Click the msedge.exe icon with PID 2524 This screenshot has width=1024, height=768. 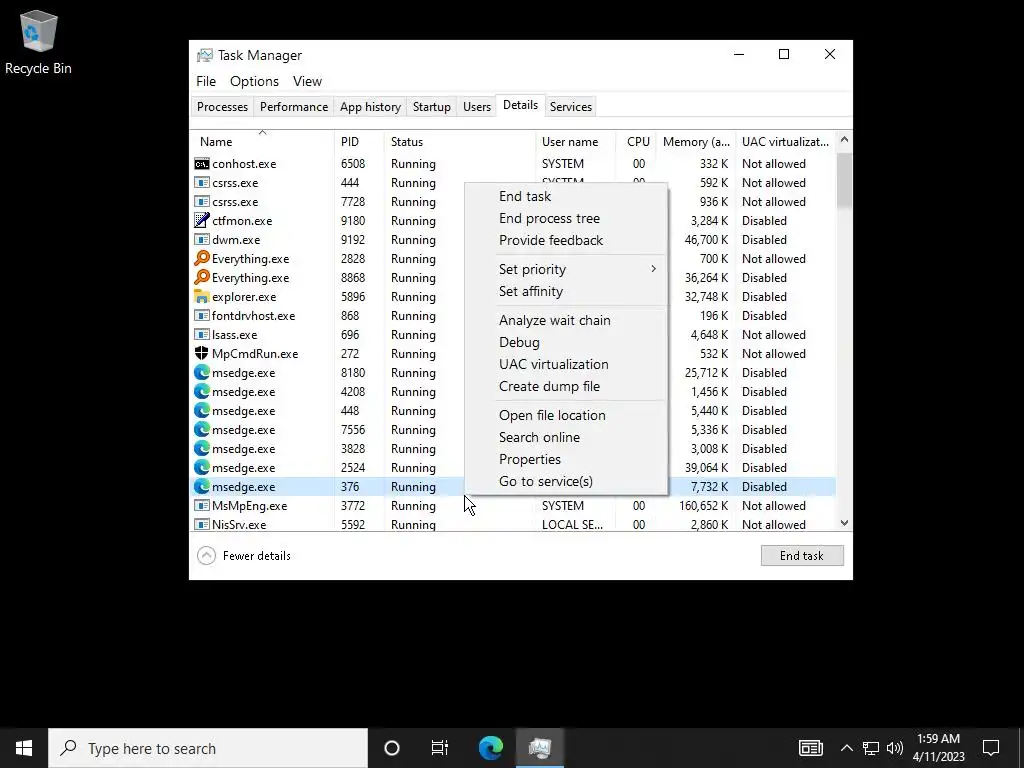202,468
